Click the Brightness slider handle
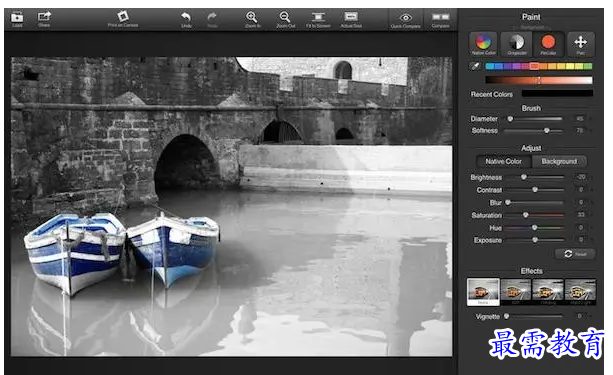This screenshot has width=613, height=375. point(524,177)
